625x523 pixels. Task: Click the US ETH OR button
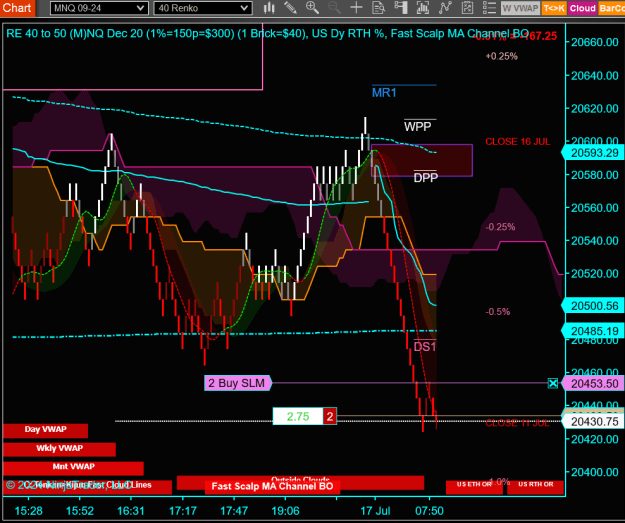click(x=474, y=487)
